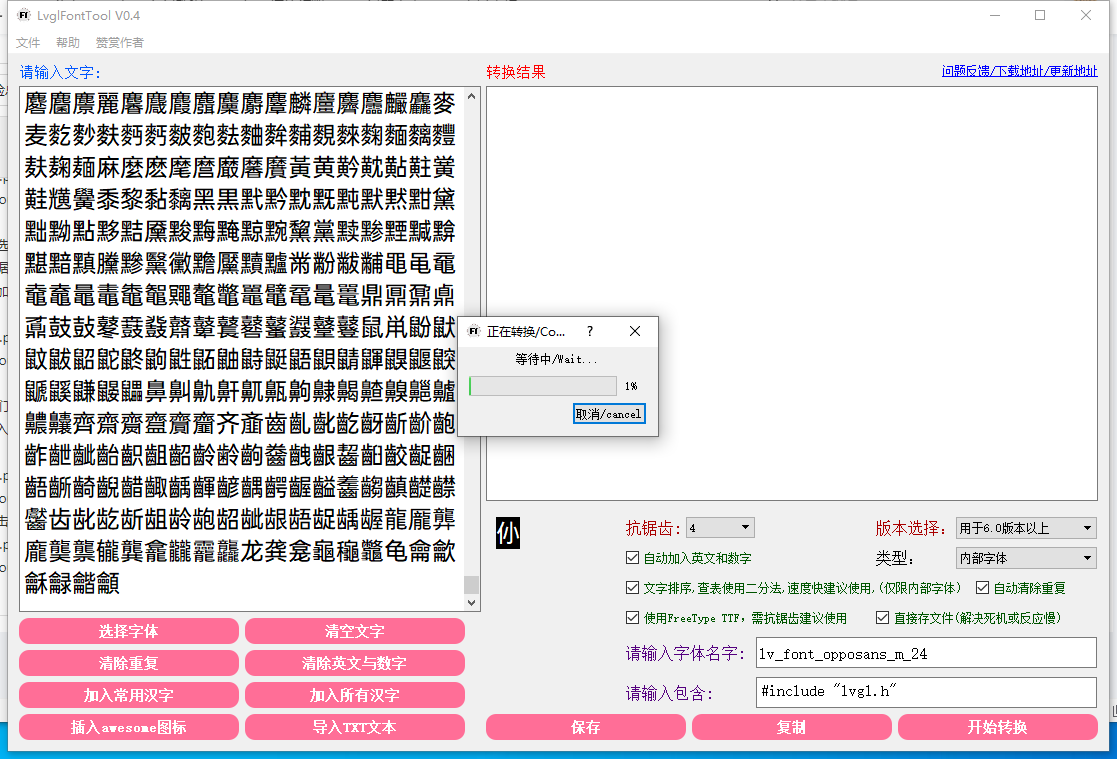The width and height of the screenshot is (1117, 759).
Task: Click the font name input field
Action: (x=926, y=654)
